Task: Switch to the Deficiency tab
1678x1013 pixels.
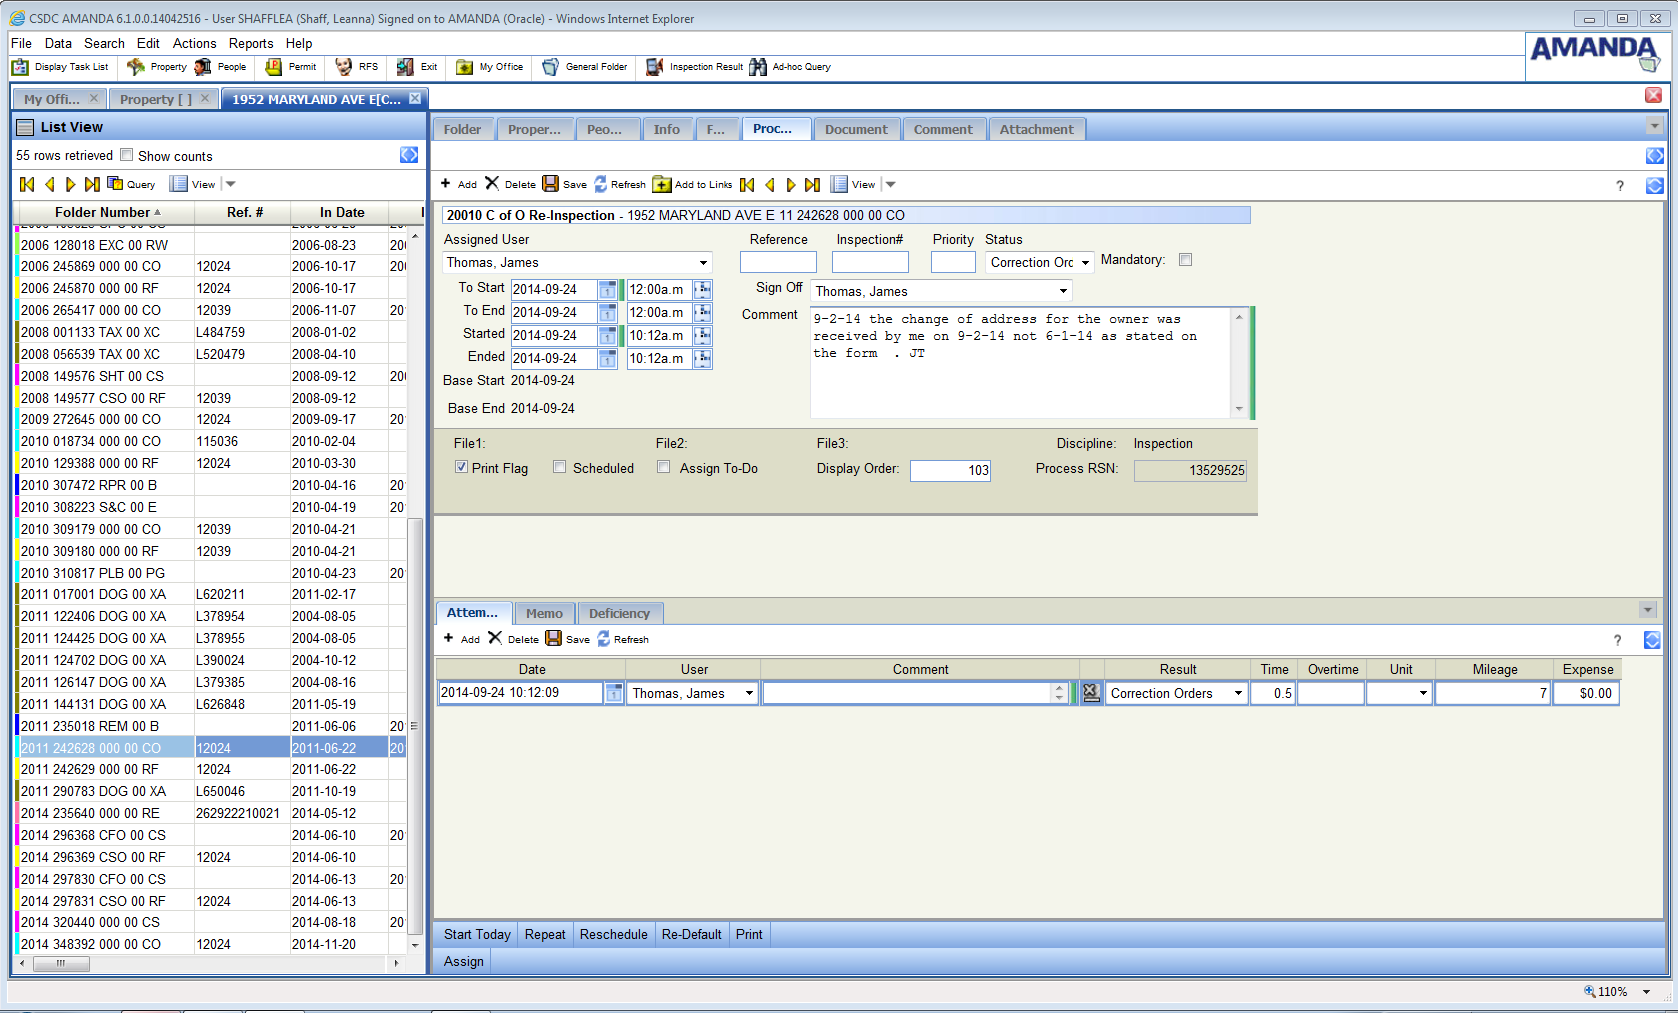Action: pyautogui.click(x=619, y=613)
